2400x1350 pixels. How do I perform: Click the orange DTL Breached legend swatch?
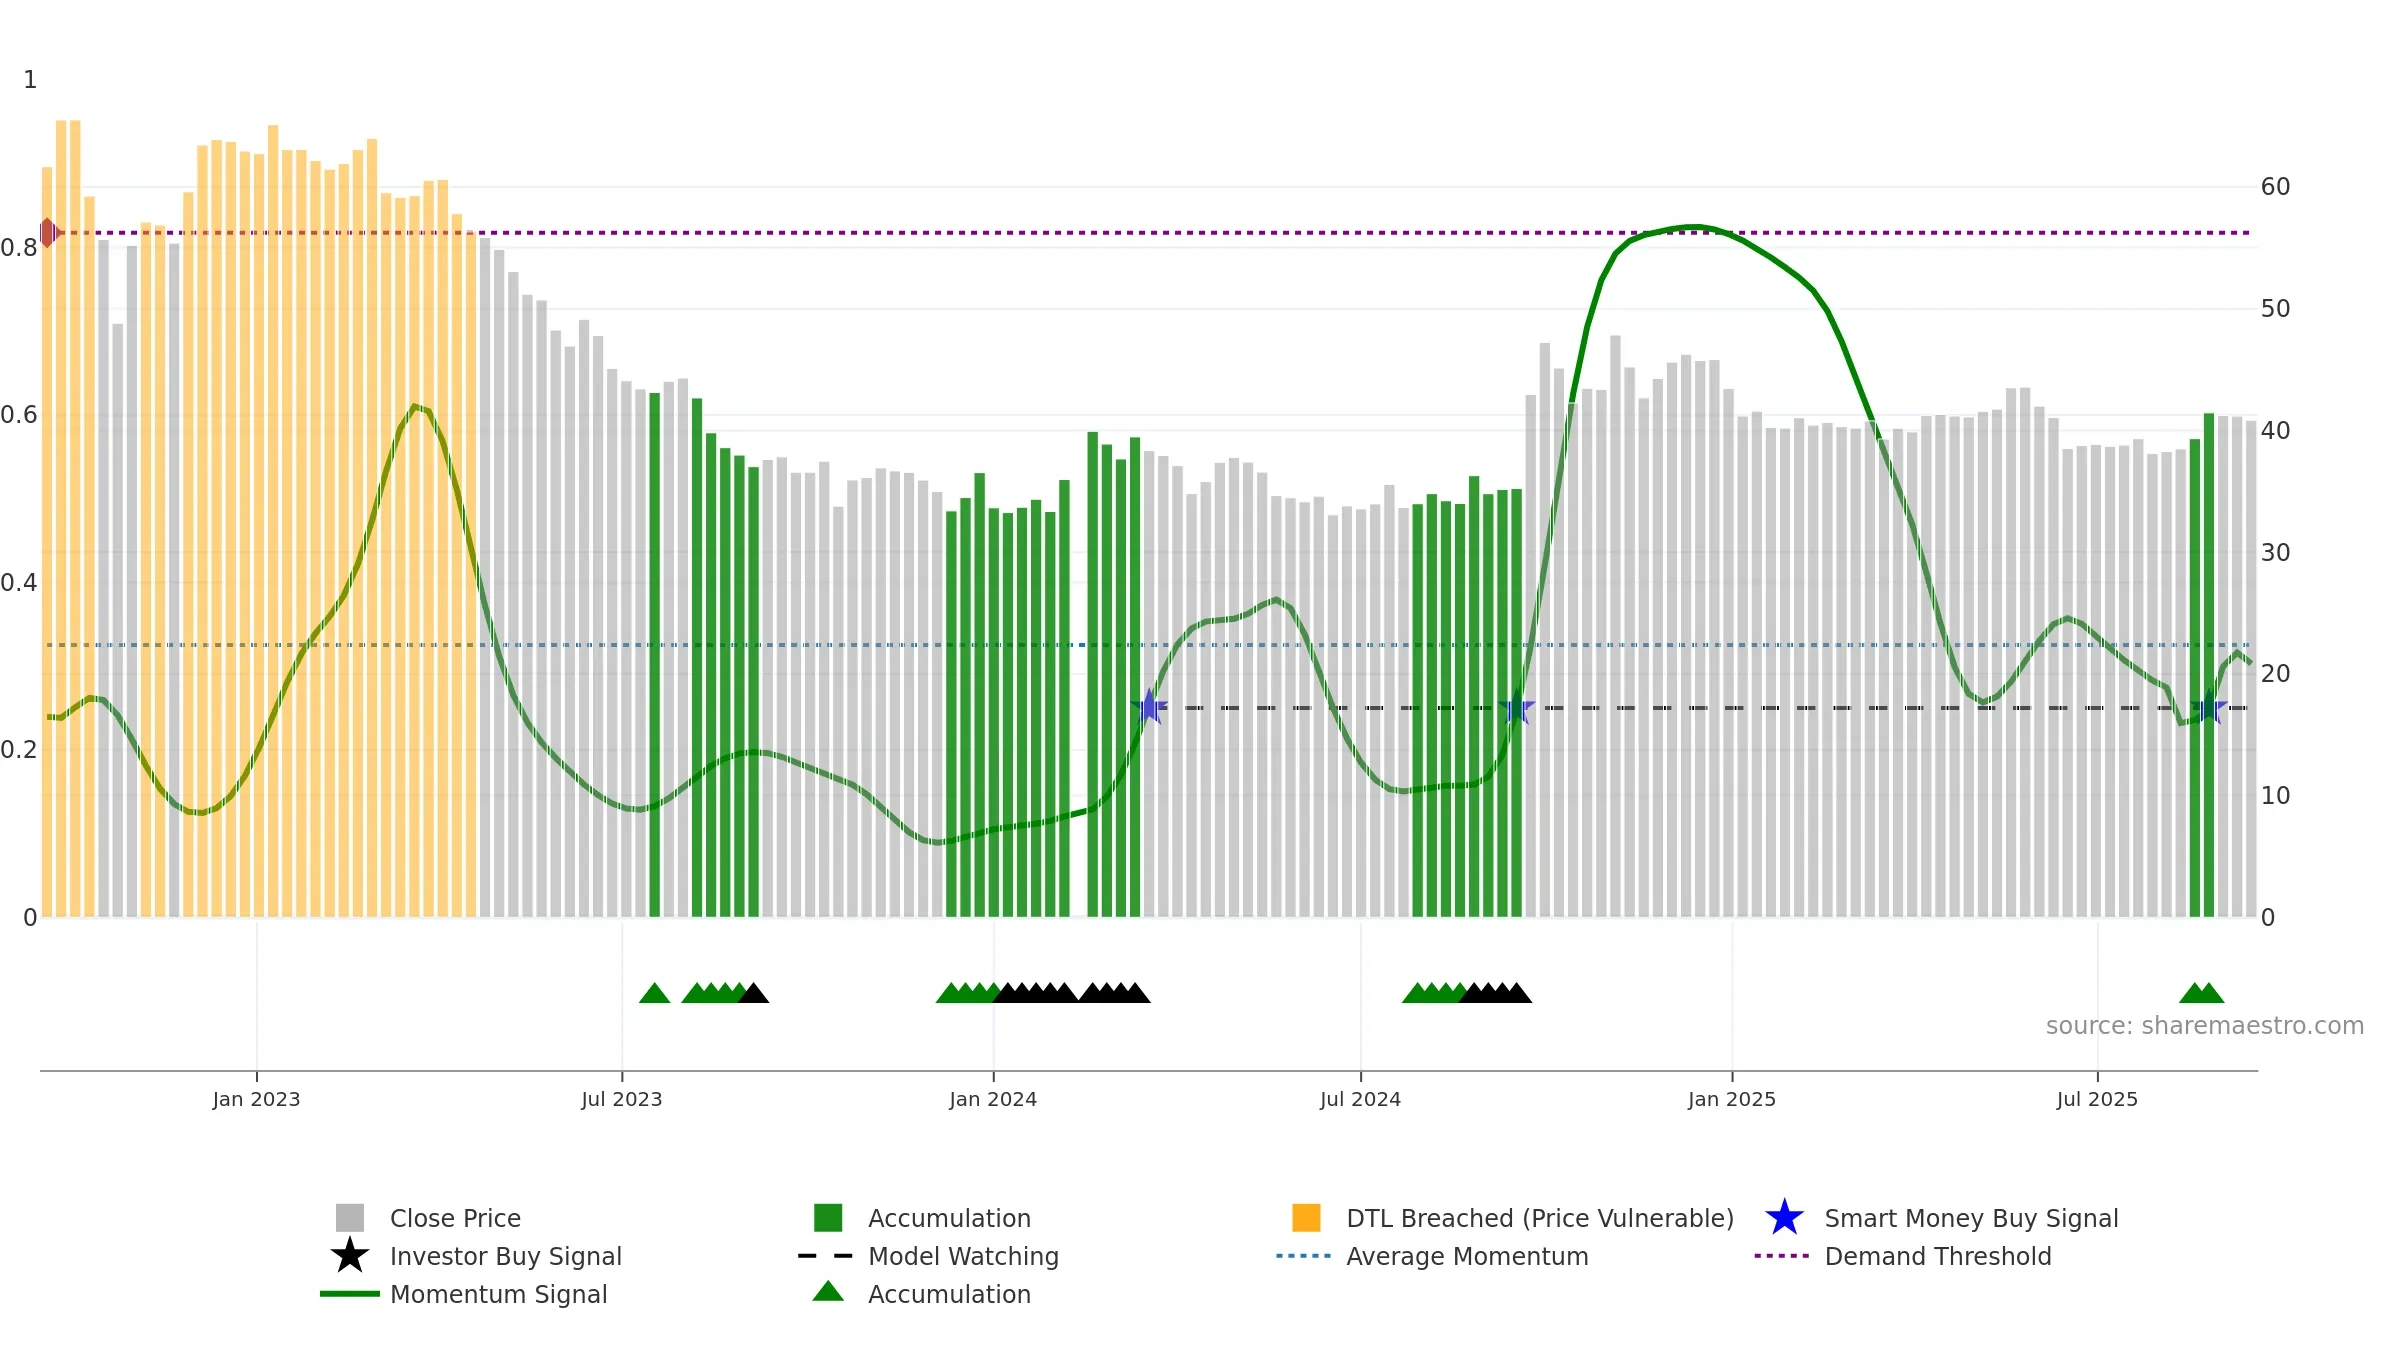[1306, 1218]
